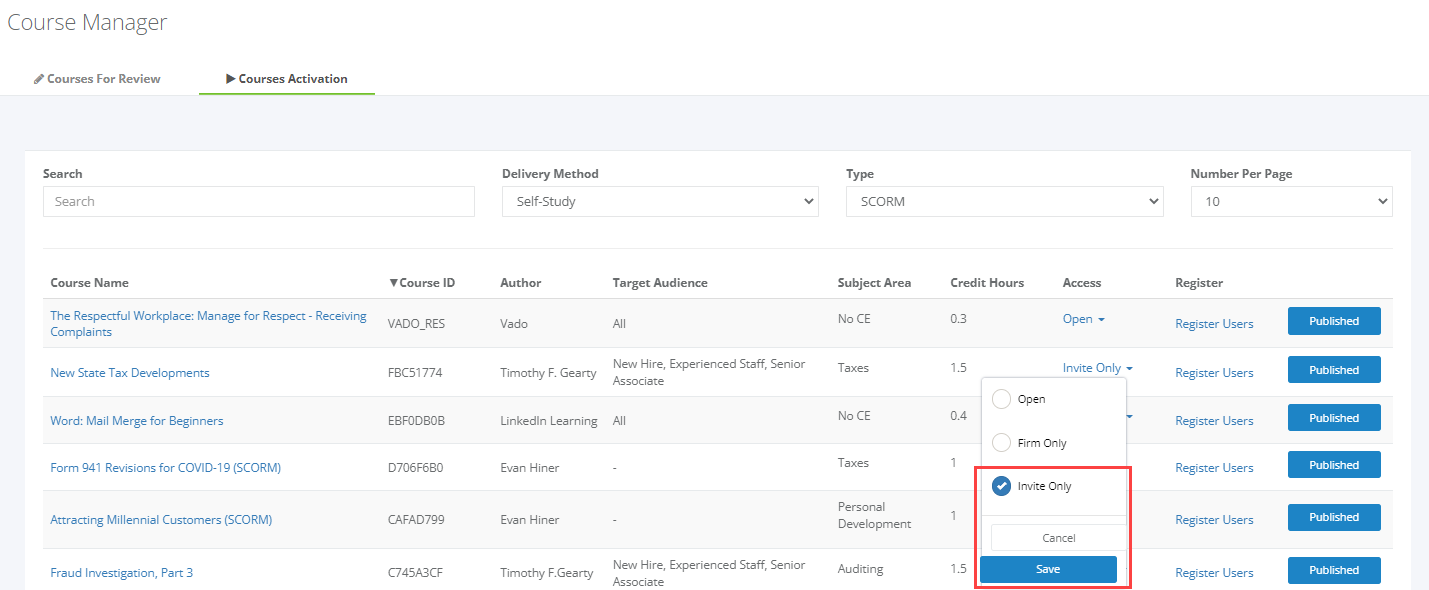Select the Open radio option
Screen dimensions: 1429x590
click(x=1001, y=399)
